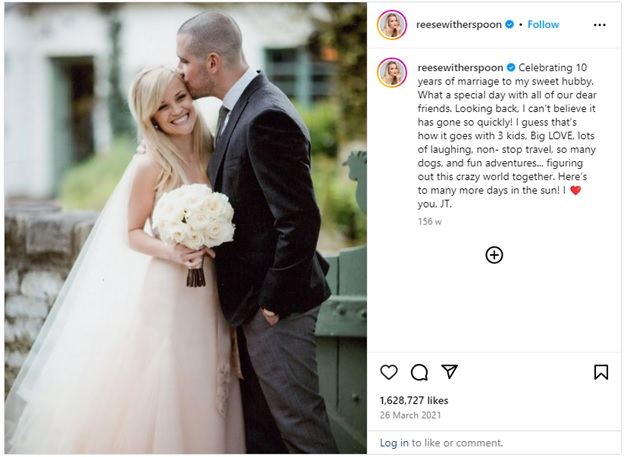Screen dimensions: 624x457
Task: Click the red heart emoji in caption
Action: (575, 190)
